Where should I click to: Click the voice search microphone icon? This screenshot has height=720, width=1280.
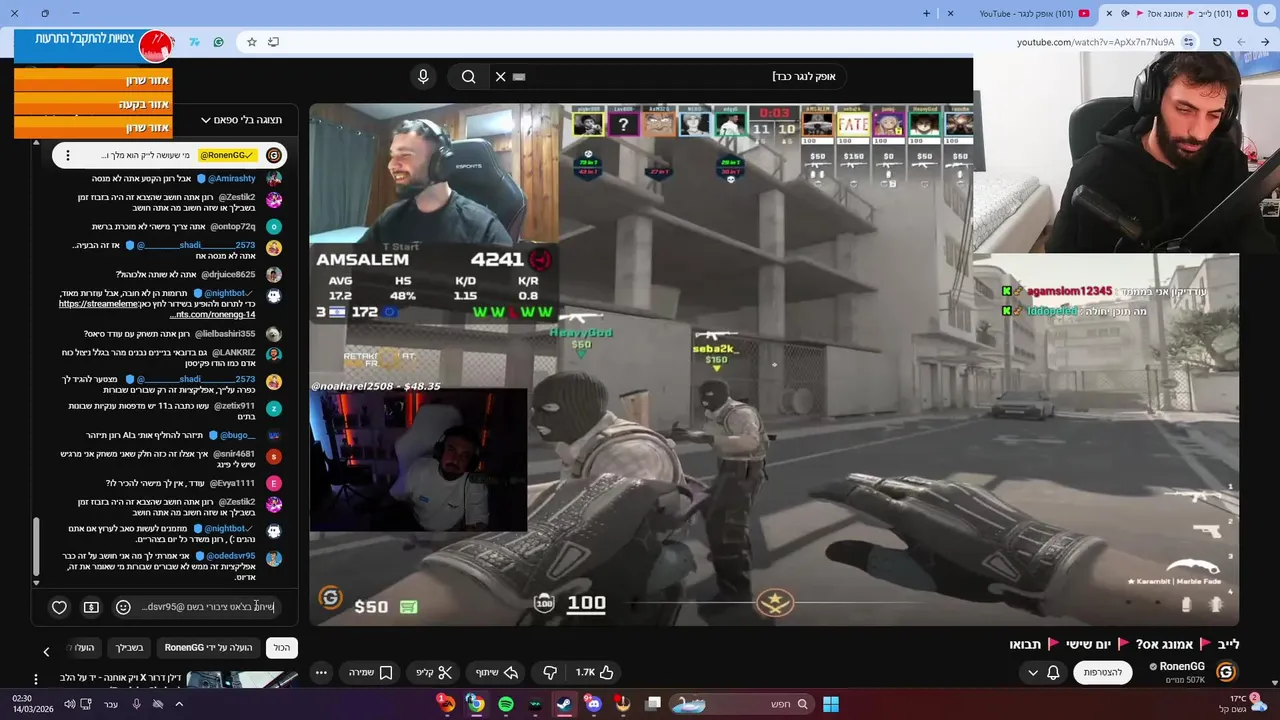point(423,77)
